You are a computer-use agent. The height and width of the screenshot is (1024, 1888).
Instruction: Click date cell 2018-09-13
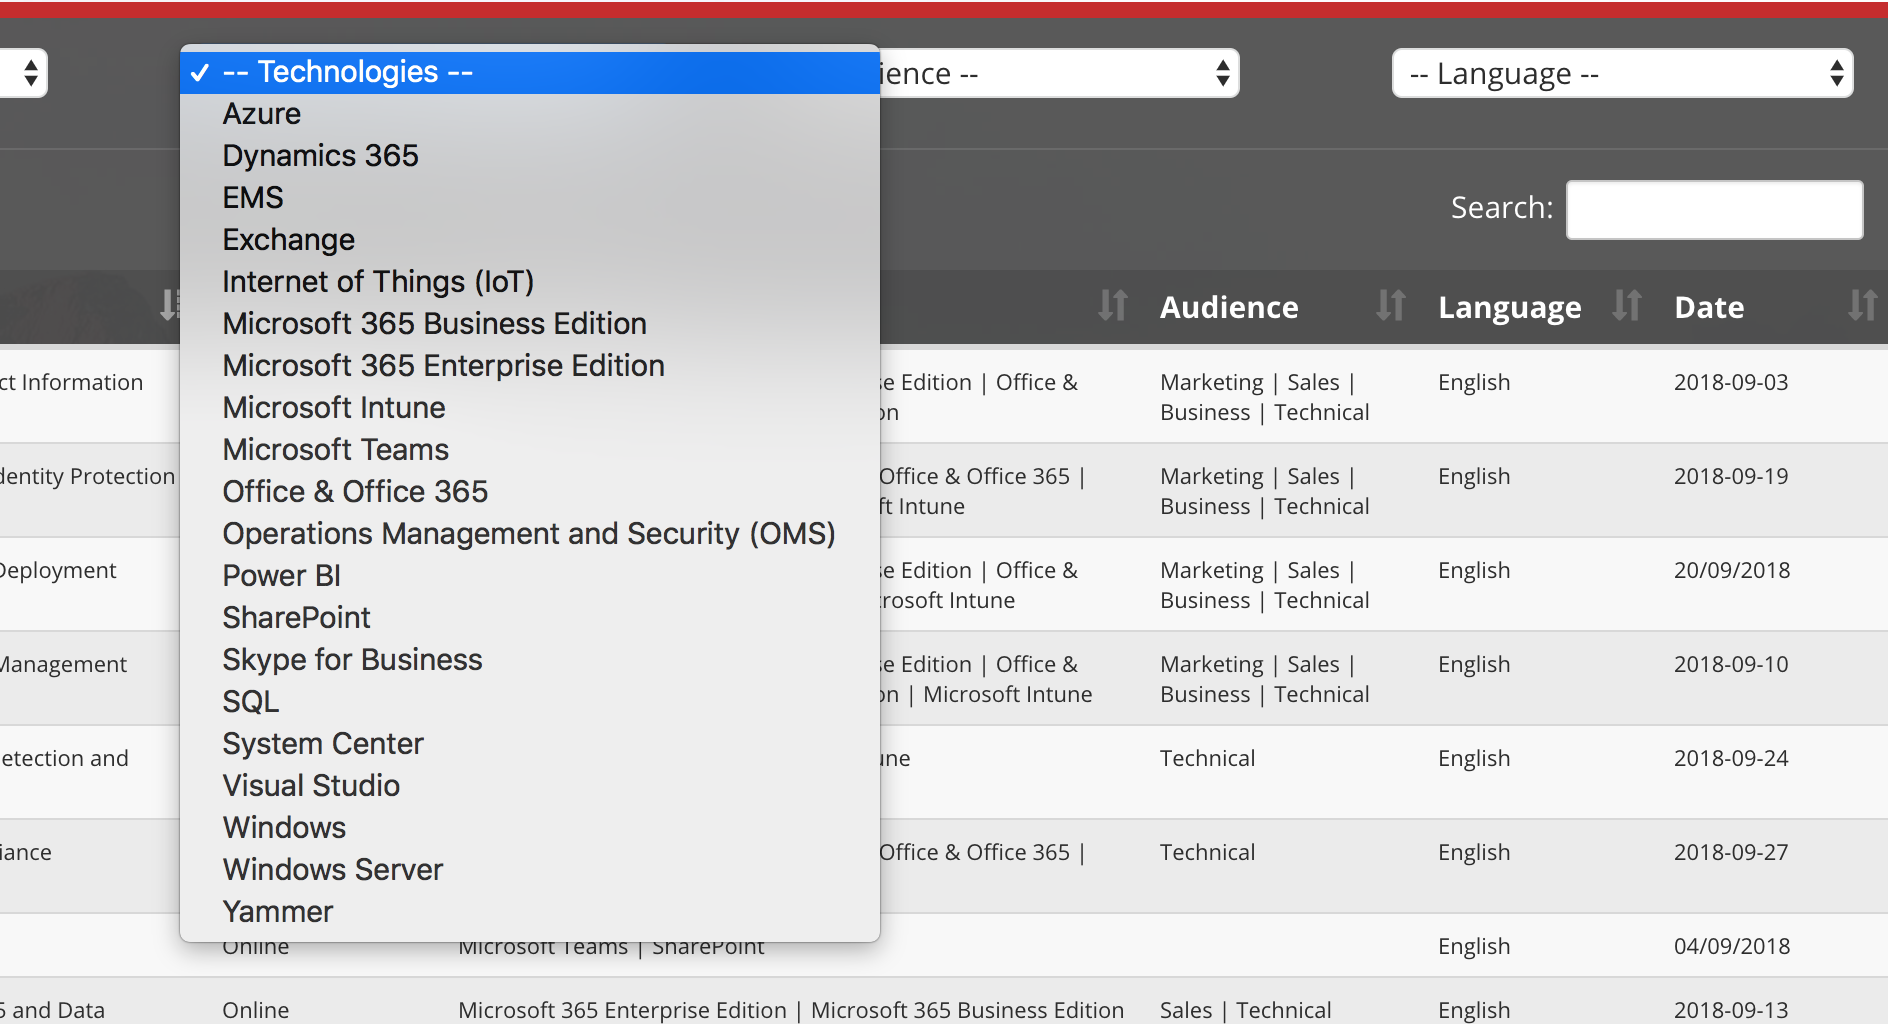(x=1731, y=1010)
